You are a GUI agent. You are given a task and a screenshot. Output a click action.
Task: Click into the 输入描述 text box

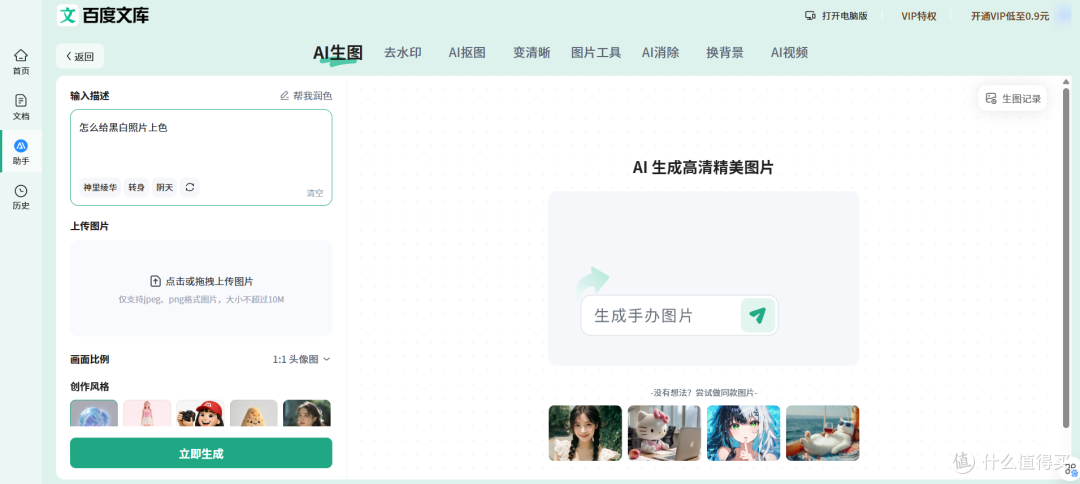(x=201, y=158)
